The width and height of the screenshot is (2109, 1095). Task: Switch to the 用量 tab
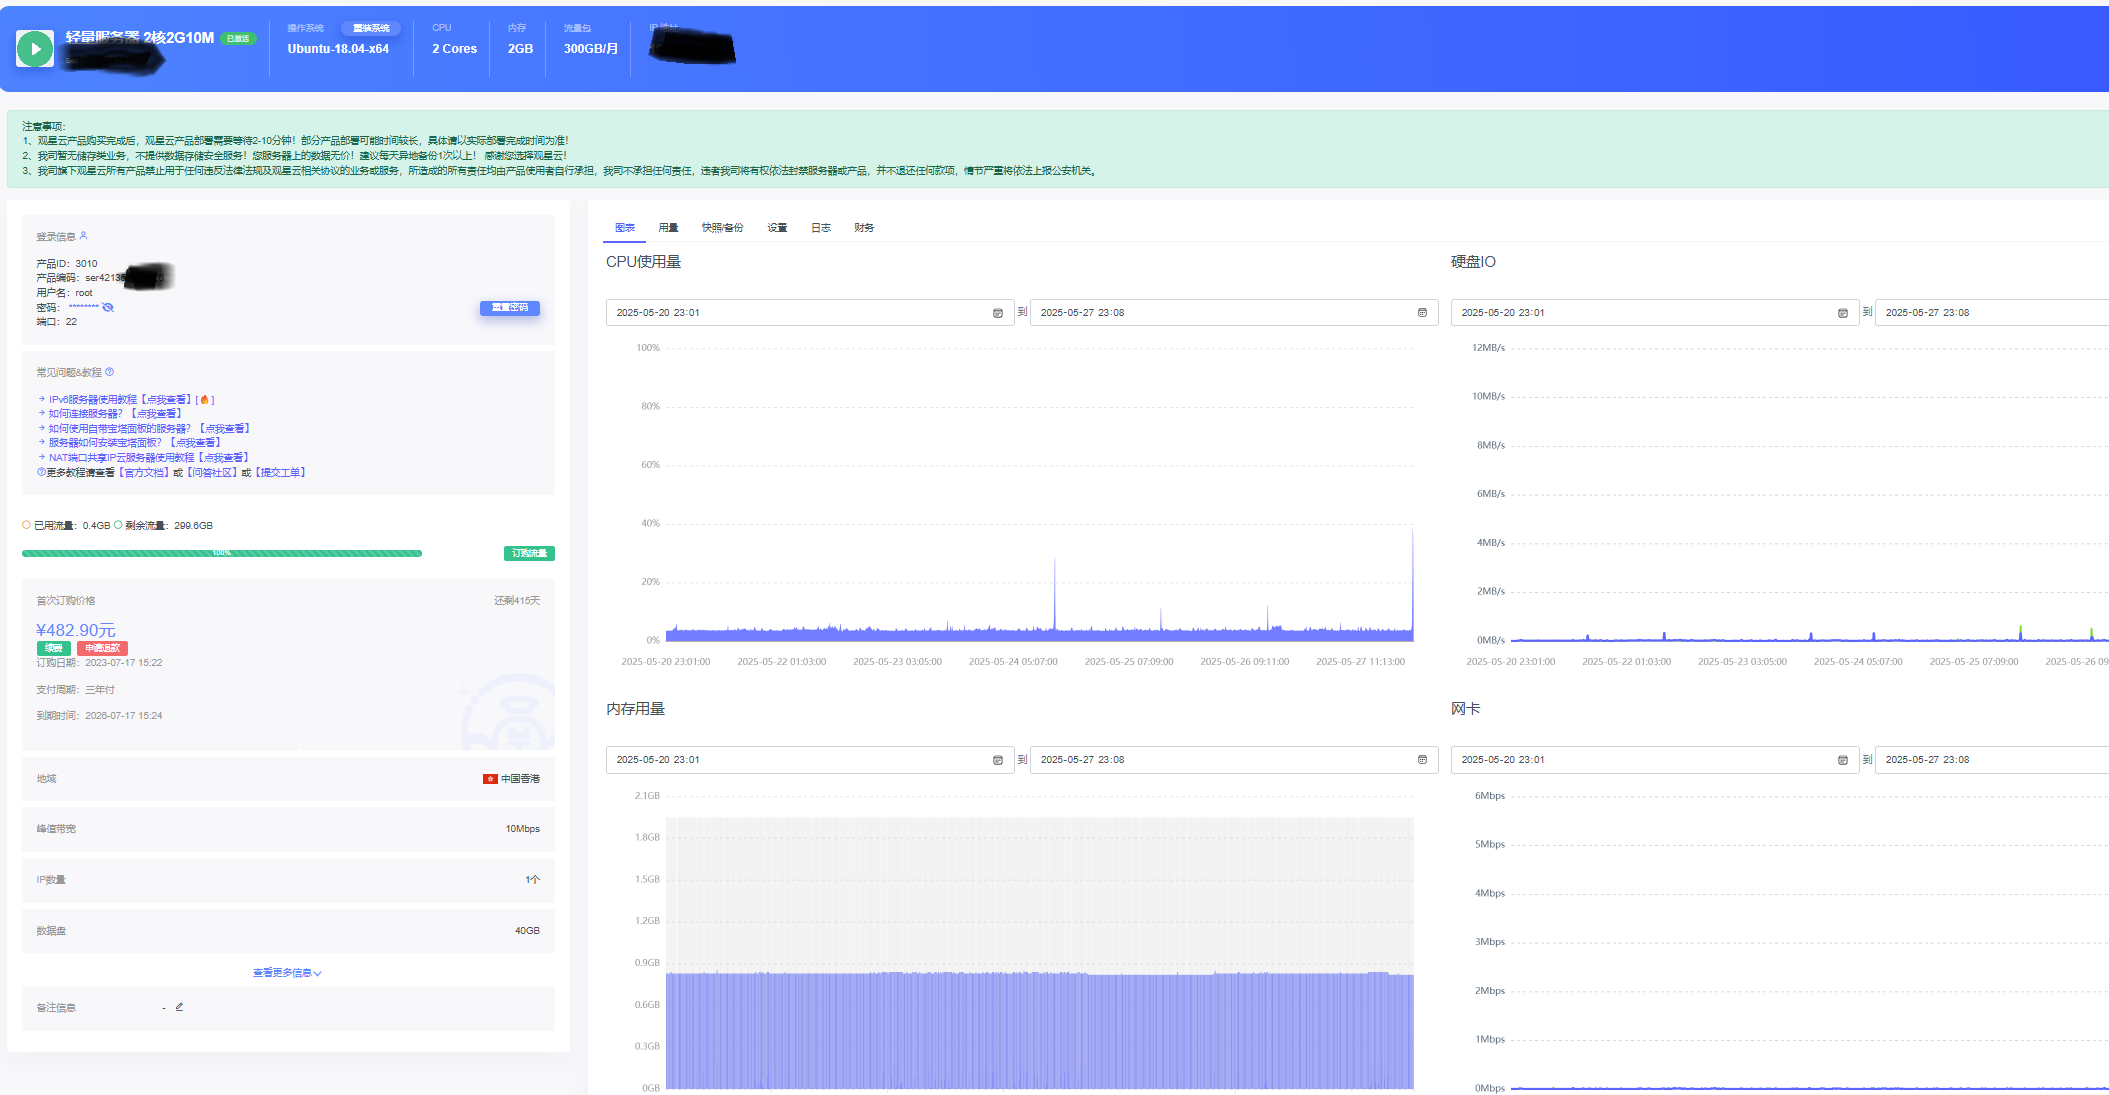pos(668,228)
